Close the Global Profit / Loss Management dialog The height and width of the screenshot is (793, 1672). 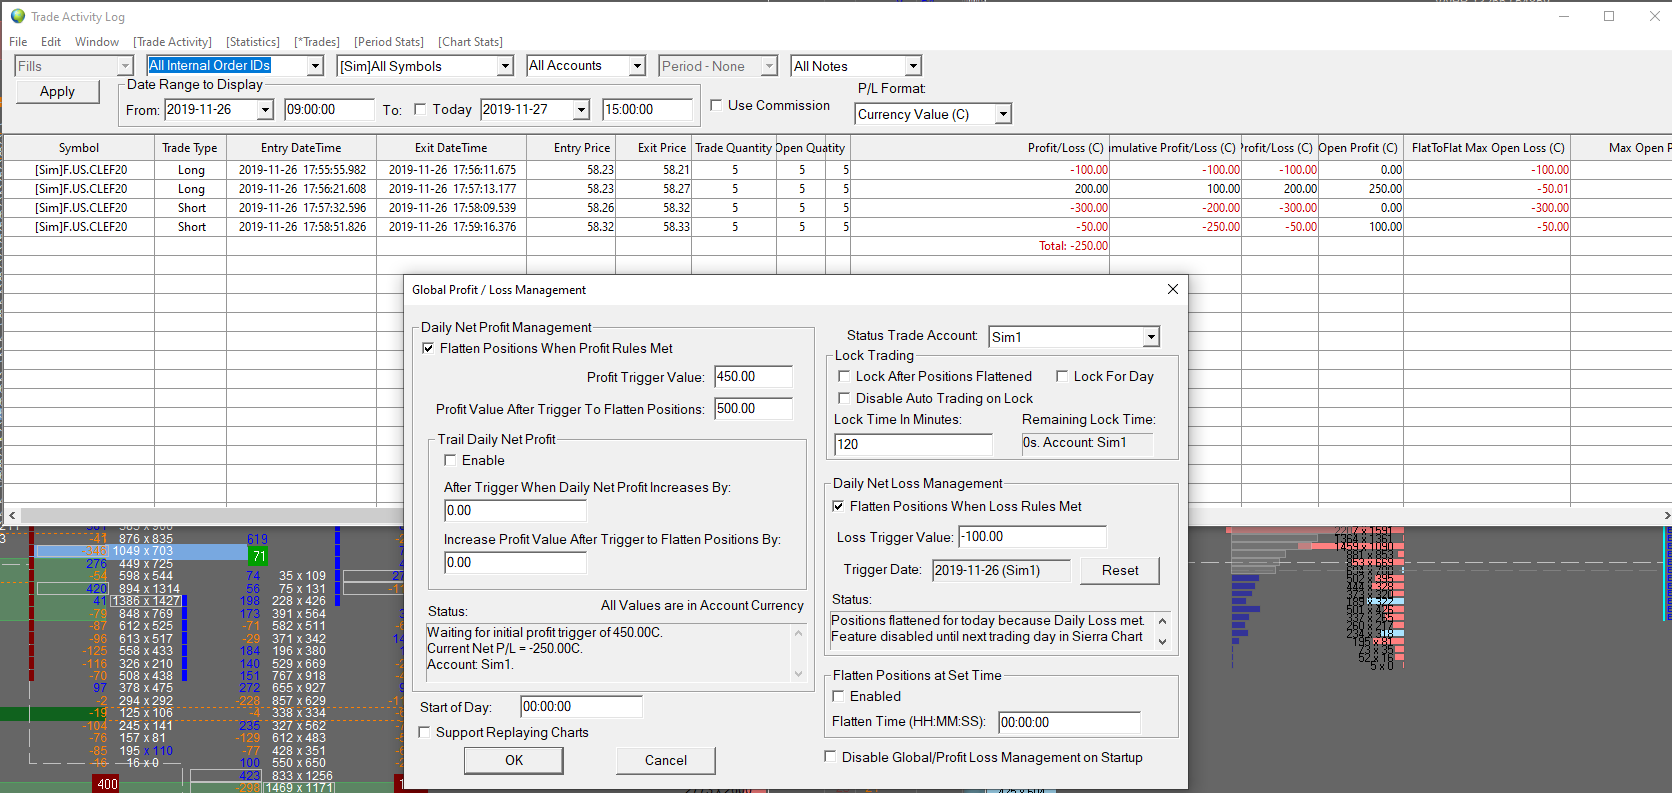(1173, 289)
